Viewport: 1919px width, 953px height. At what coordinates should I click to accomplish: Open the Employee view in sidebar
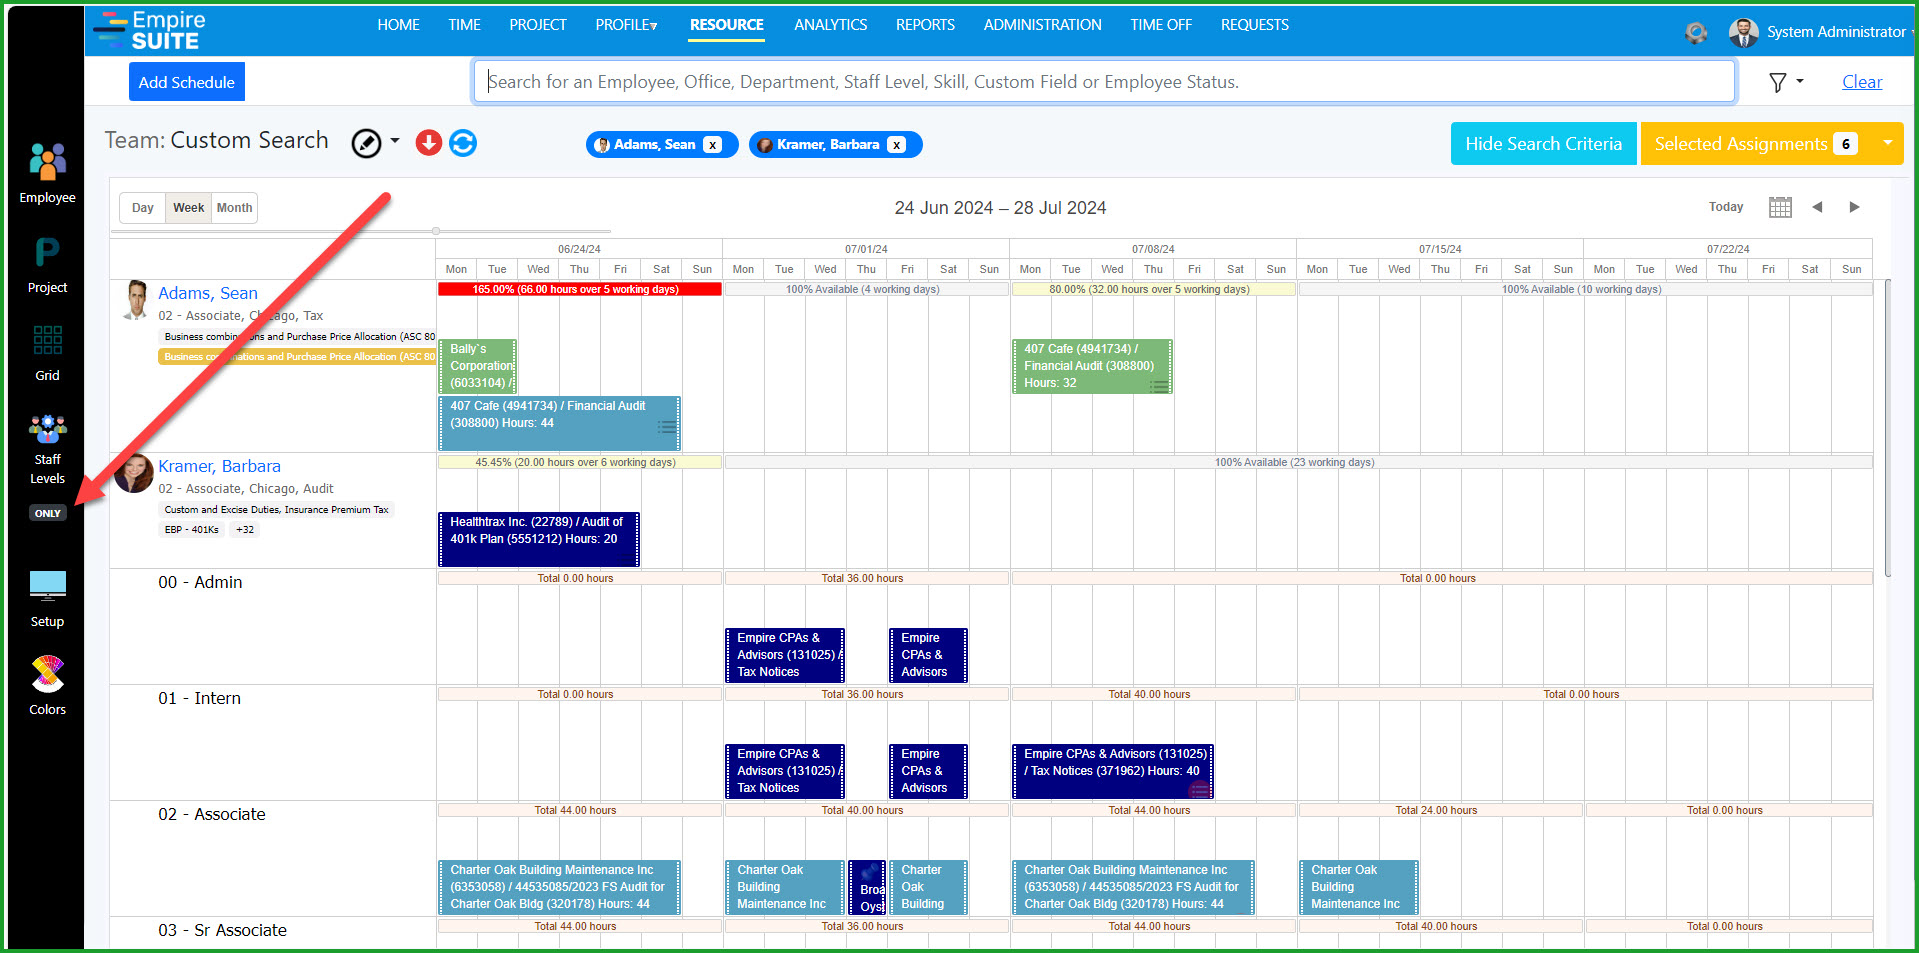(47, 172)
